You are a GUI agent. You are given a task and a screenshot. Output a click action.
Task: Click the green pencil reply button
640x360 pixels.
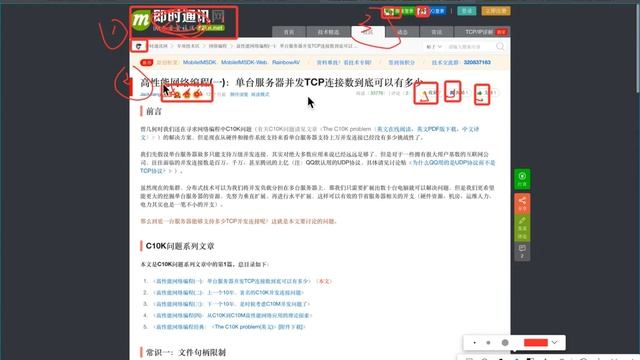(x=522, y=228)
